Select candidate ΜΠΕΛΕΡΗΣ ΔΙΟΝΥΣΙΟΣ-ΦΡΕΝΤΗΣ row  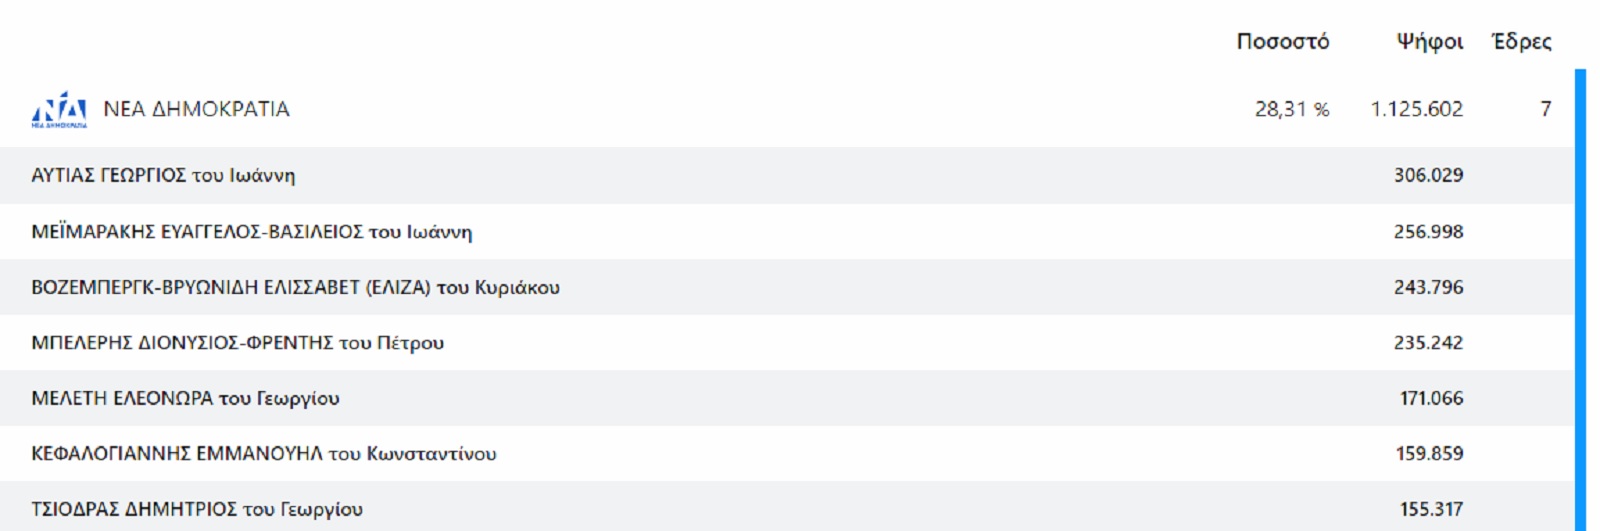[x=787, y=343]
